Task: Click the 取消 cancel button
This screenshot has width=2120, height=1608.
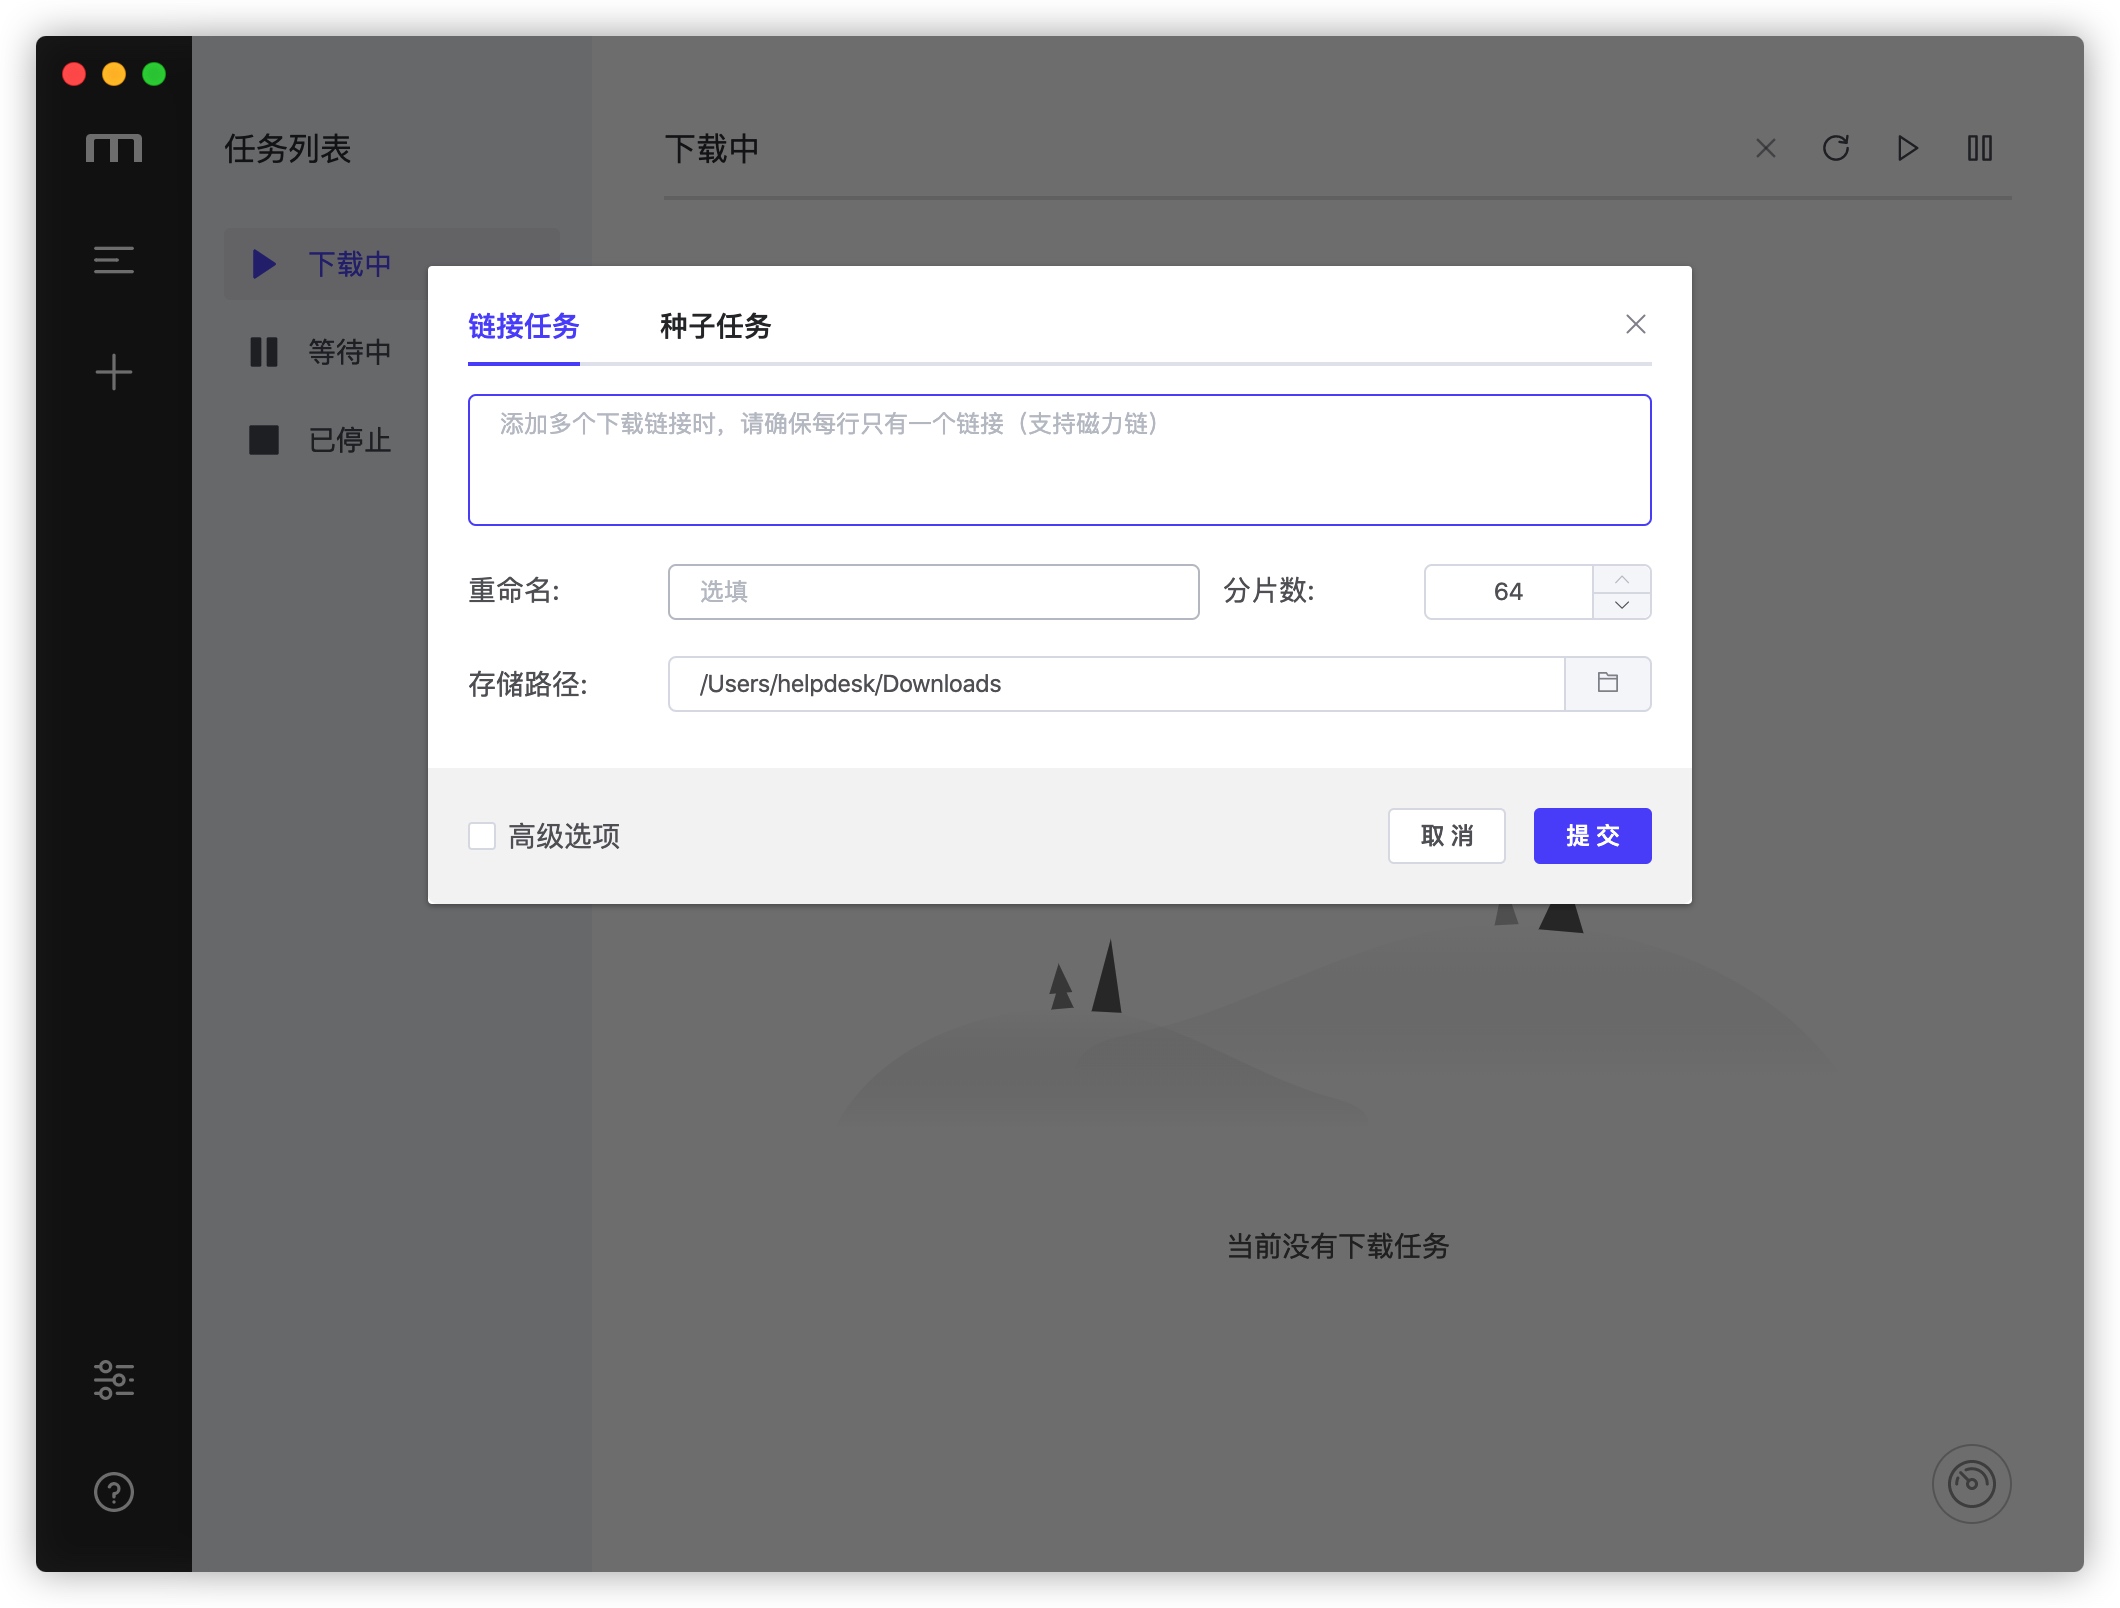Action: click(x=1446, y=836)
